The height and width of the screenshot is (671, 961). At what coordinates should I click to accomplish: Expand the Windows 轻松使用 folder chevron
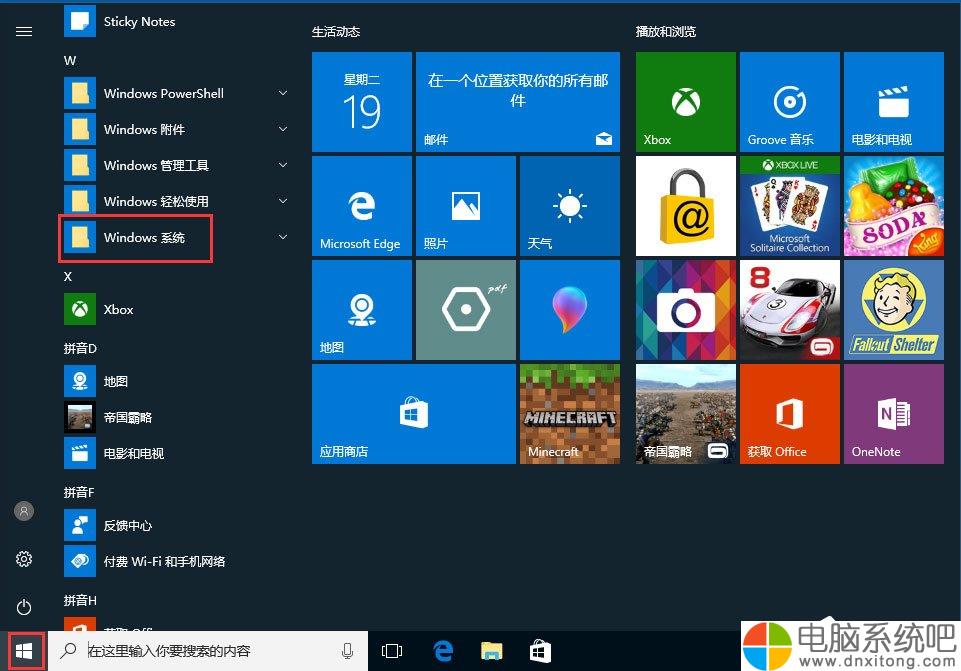pyautogui.click(x=283, y=201)
